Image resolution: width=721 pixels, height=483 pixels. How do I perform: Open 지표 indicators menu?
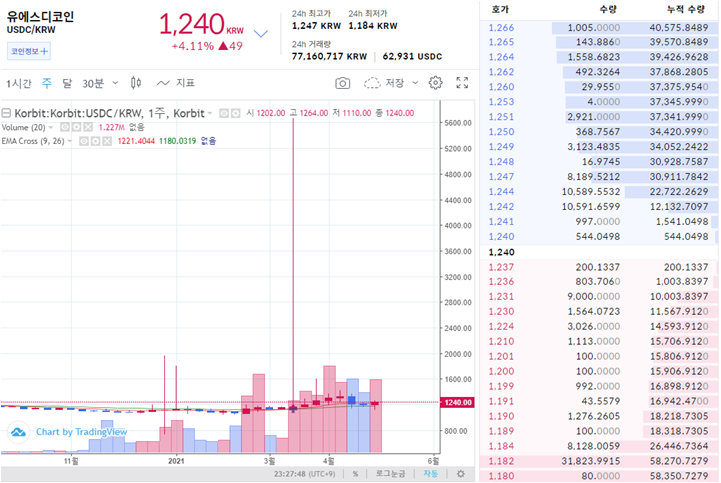point(176,83)
